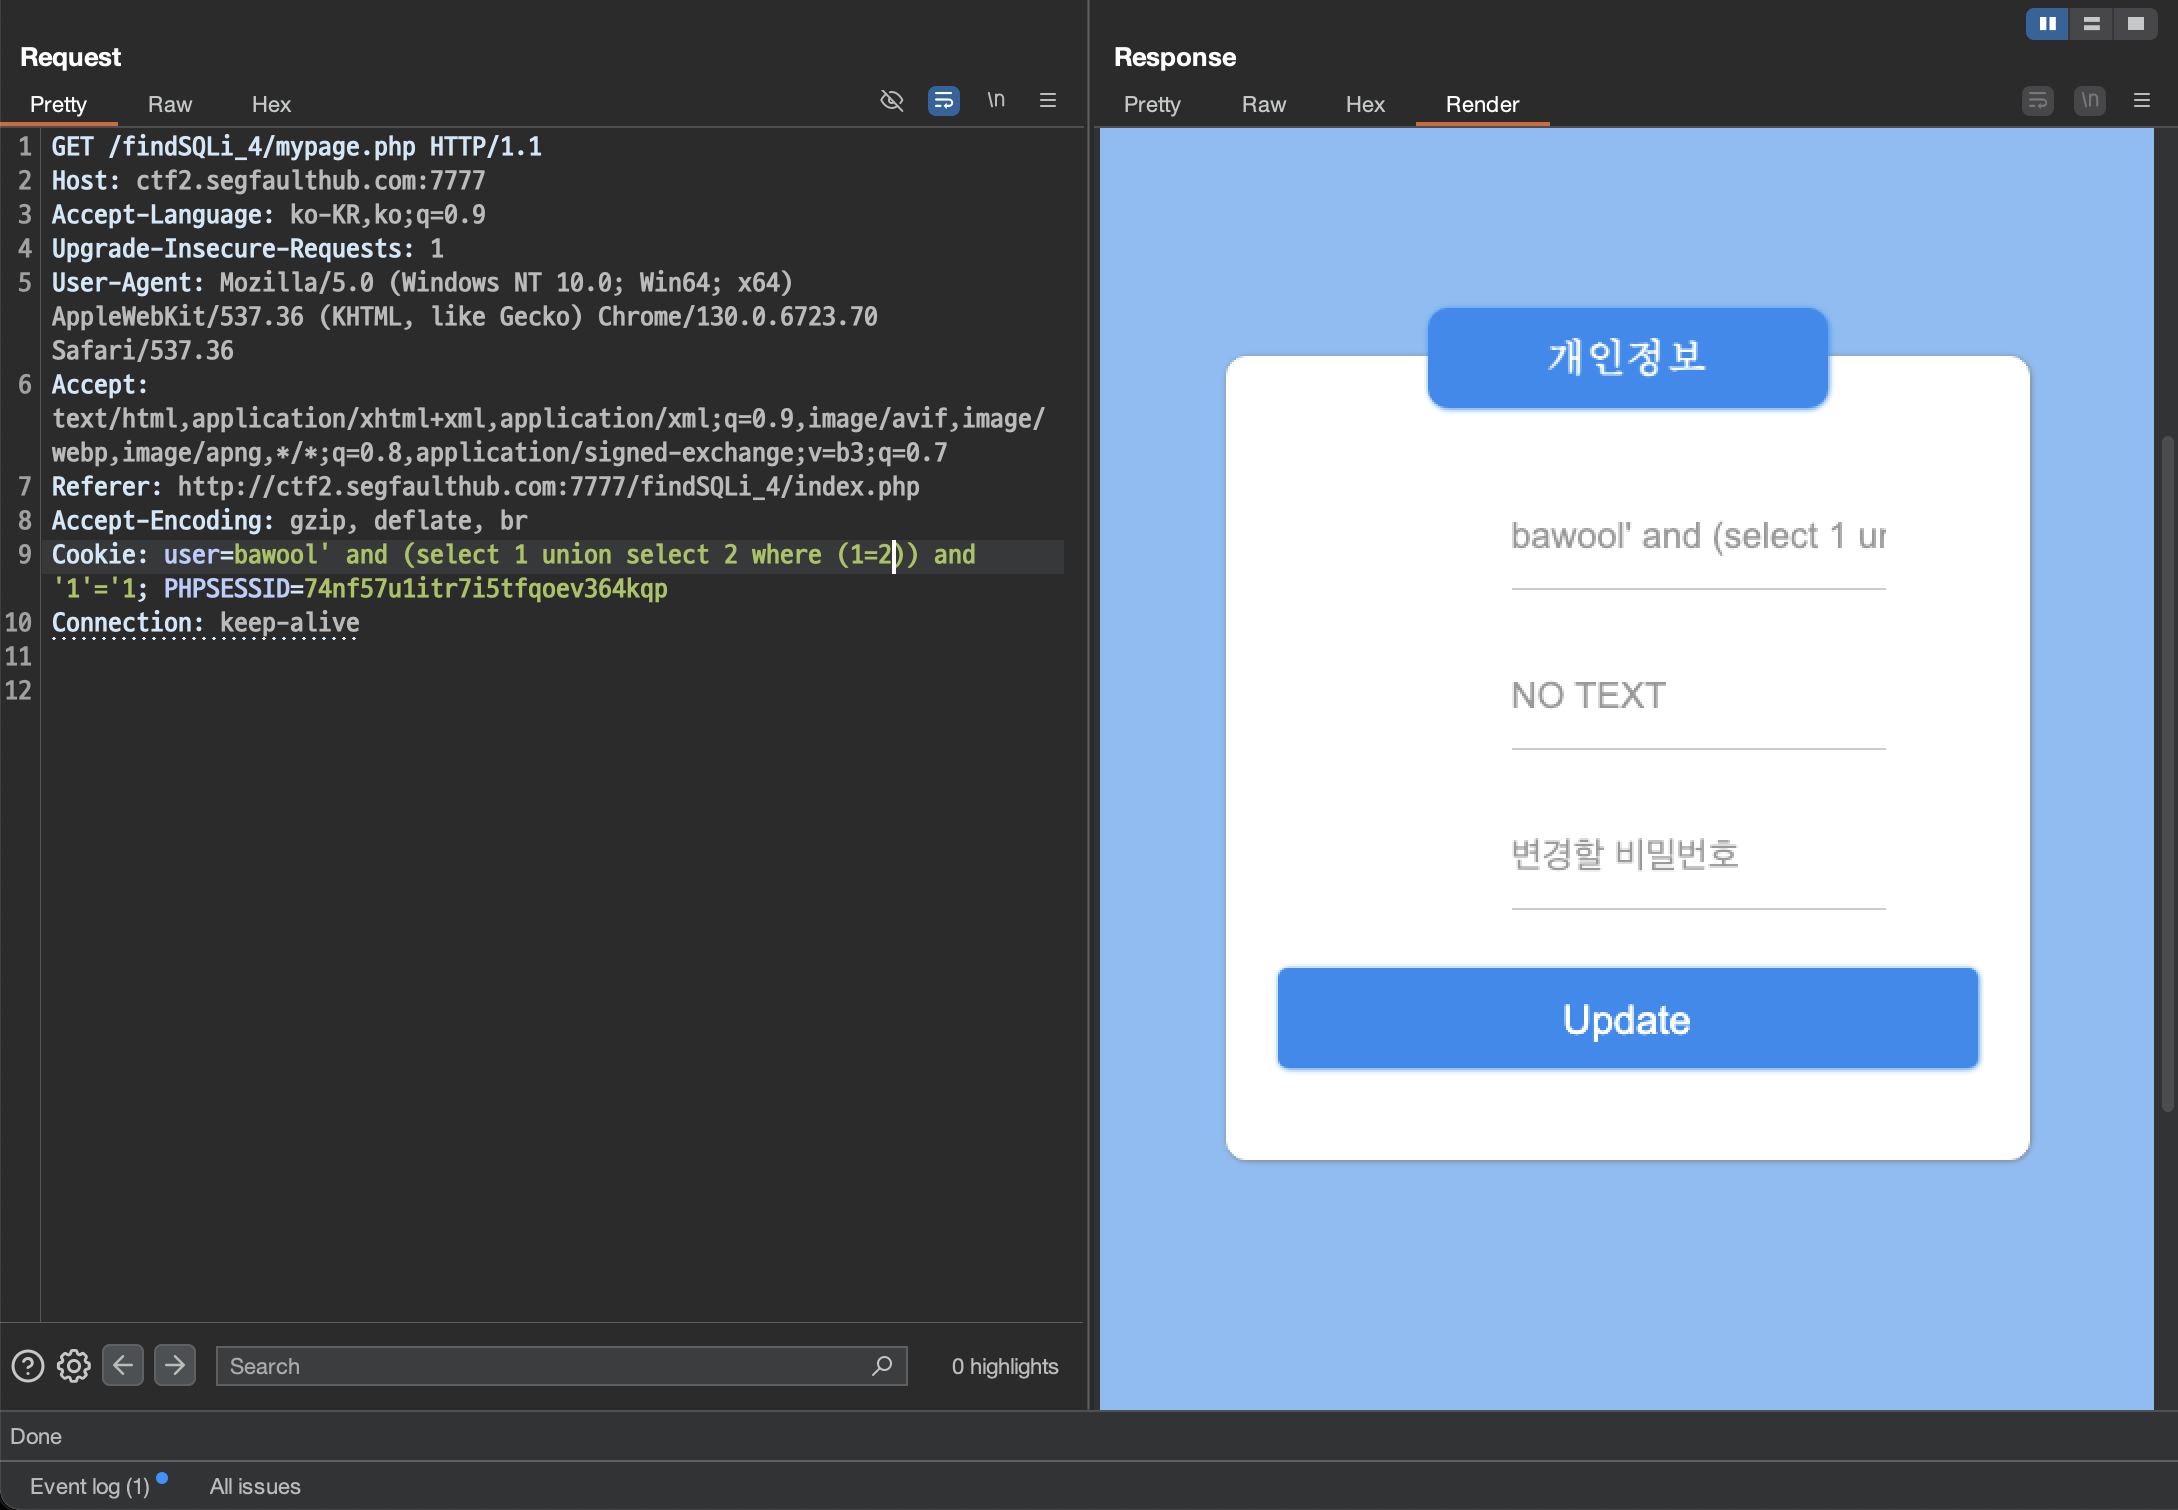The height and width of the screenshot is (1510, 2178).
Task: Click response newline characters icon
Action: pyautogui.click(x=2089, y=100)
